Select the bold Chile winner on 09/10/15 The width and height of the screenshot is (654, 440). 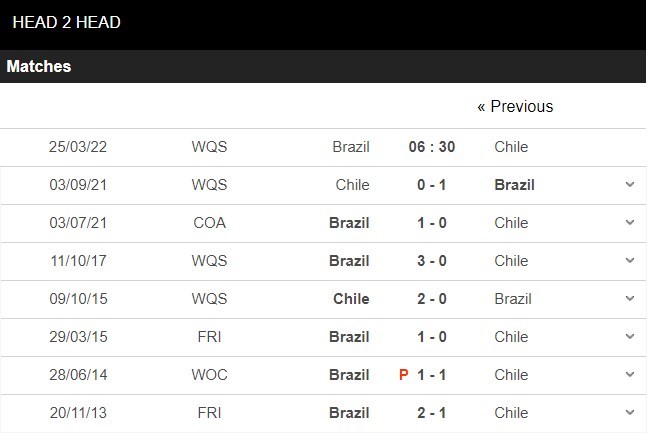pos(351,299)
